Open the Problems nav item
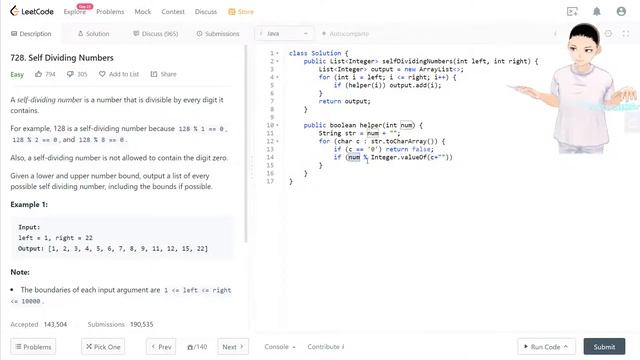Screen dimensions: 640x360 [110, 12]
